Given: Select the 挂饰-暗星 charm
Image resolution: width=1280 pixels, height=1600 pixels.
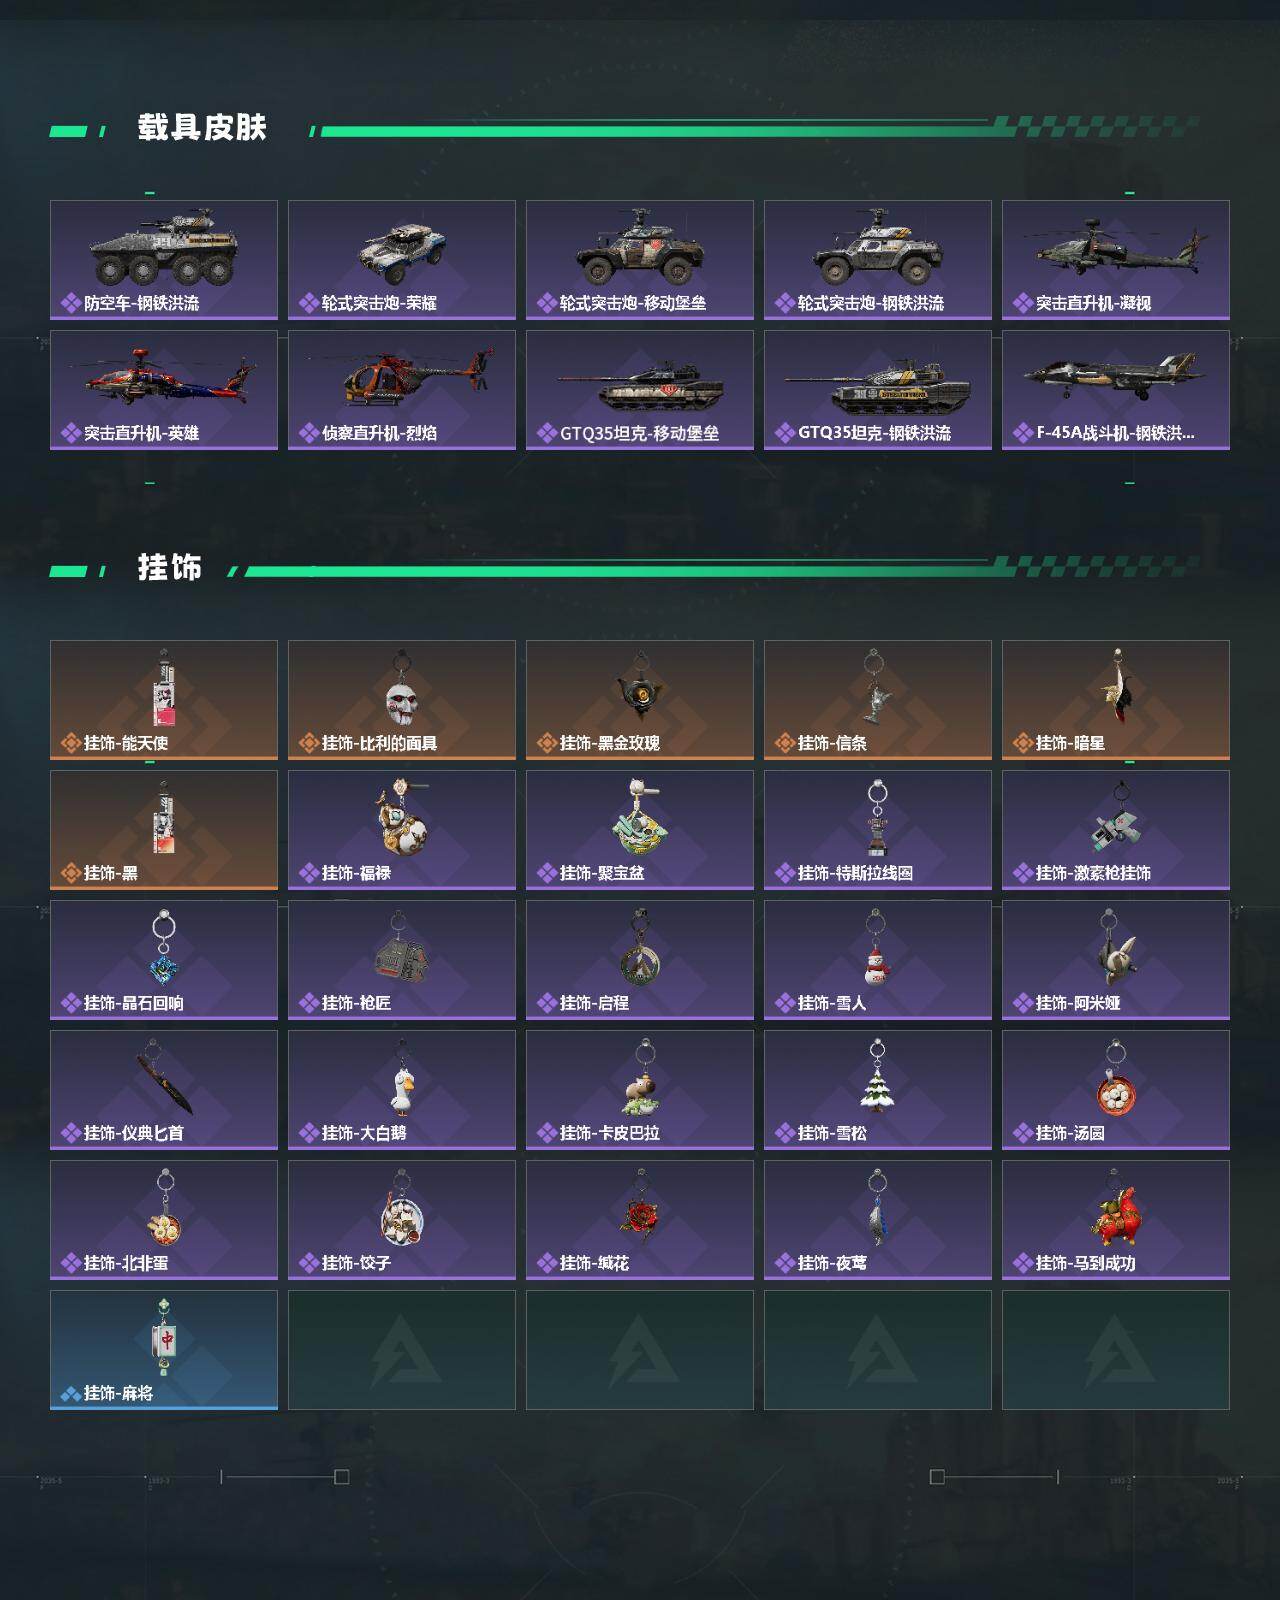Looking at the screenshot, I should tap(1116, 700).
